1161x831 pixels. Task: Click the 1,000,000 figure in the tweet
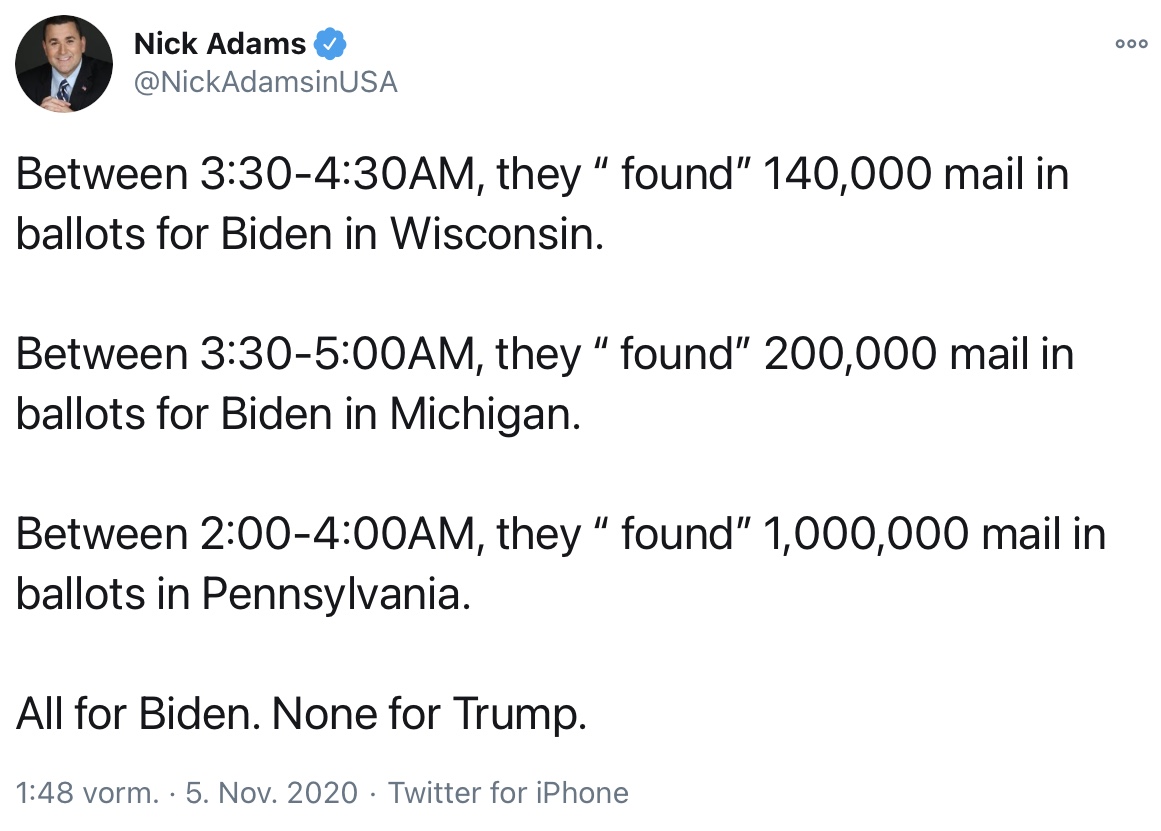click(x=865, y=535)
